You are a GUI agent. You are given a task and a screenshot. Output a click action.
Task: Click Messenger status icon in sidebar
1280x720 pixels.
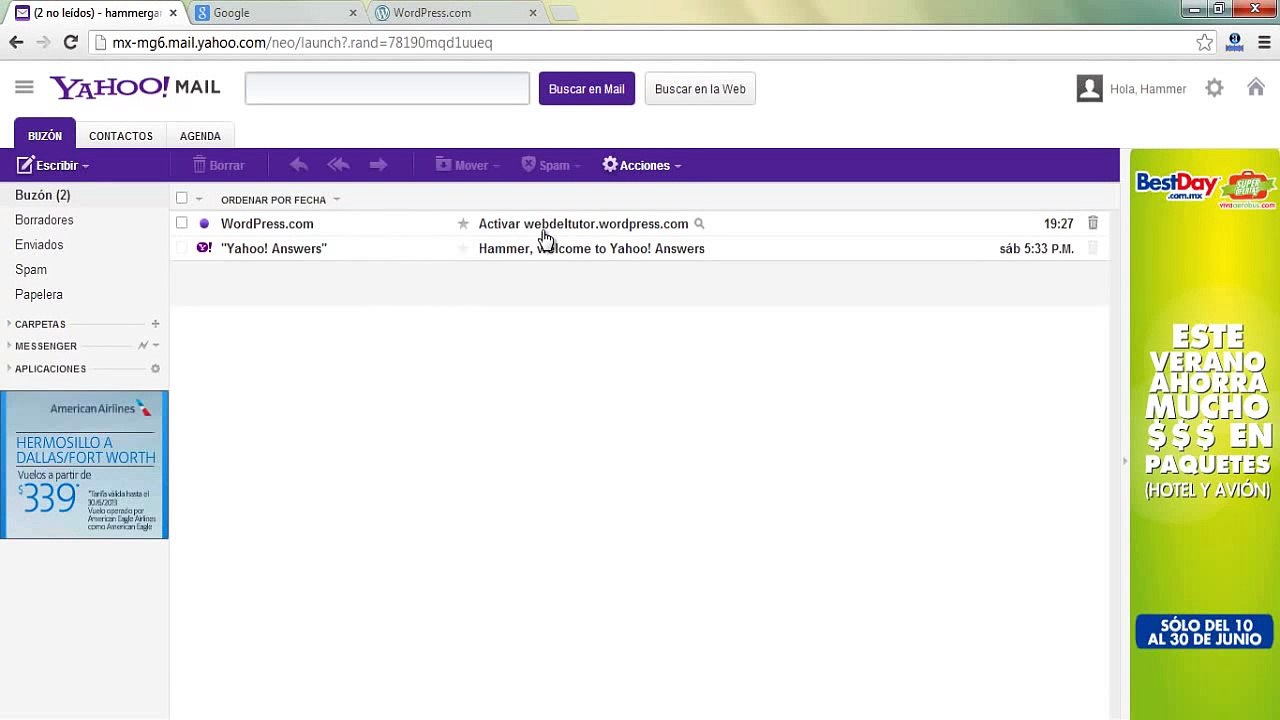pyautogui.click(x=143, y=346)
